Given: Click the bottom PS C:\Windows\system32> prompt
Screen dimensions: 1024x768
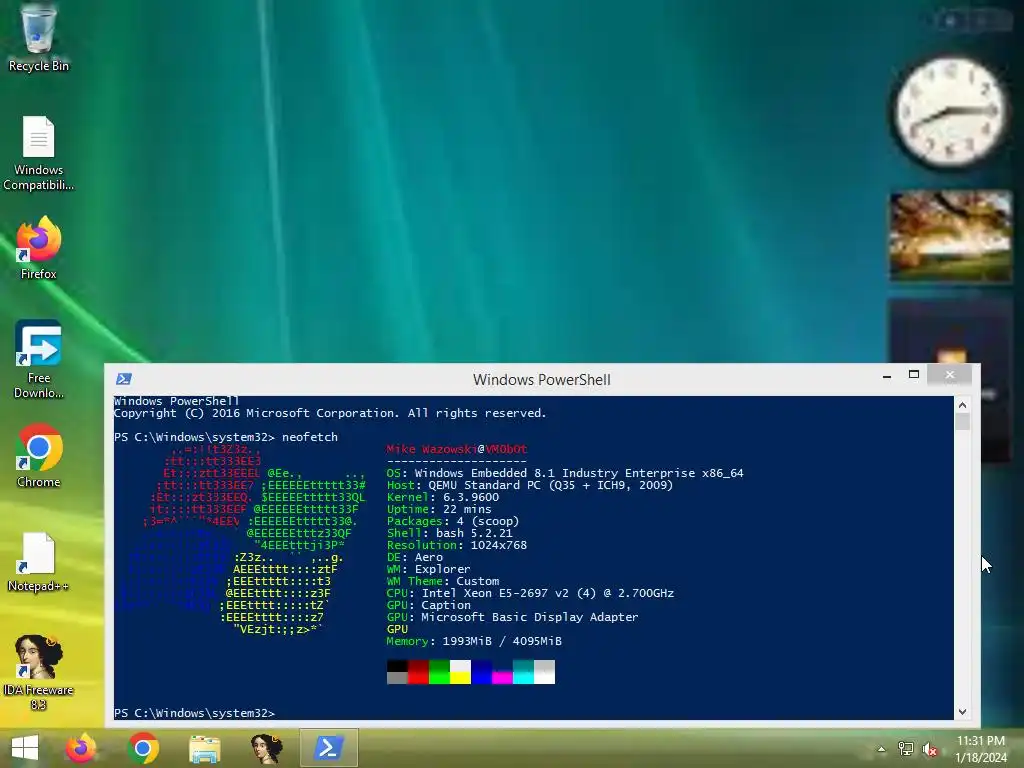Looking at the screenshot, I should tap(195, 712).
